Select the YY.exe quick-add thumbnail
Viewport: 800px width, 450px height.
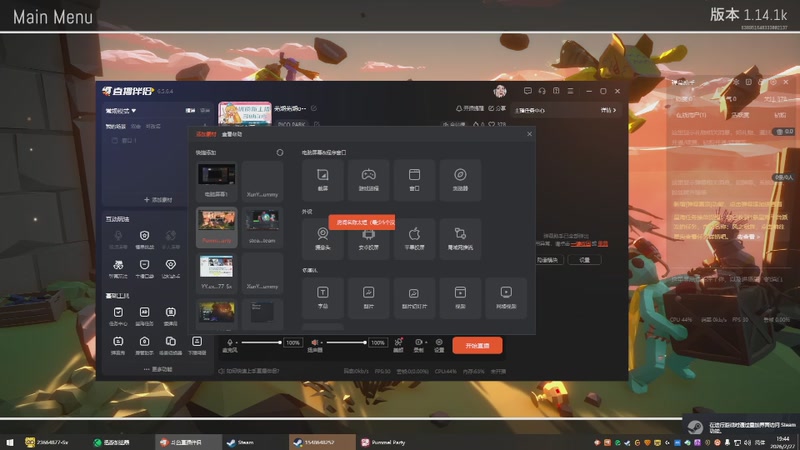[x=216, y=273]
